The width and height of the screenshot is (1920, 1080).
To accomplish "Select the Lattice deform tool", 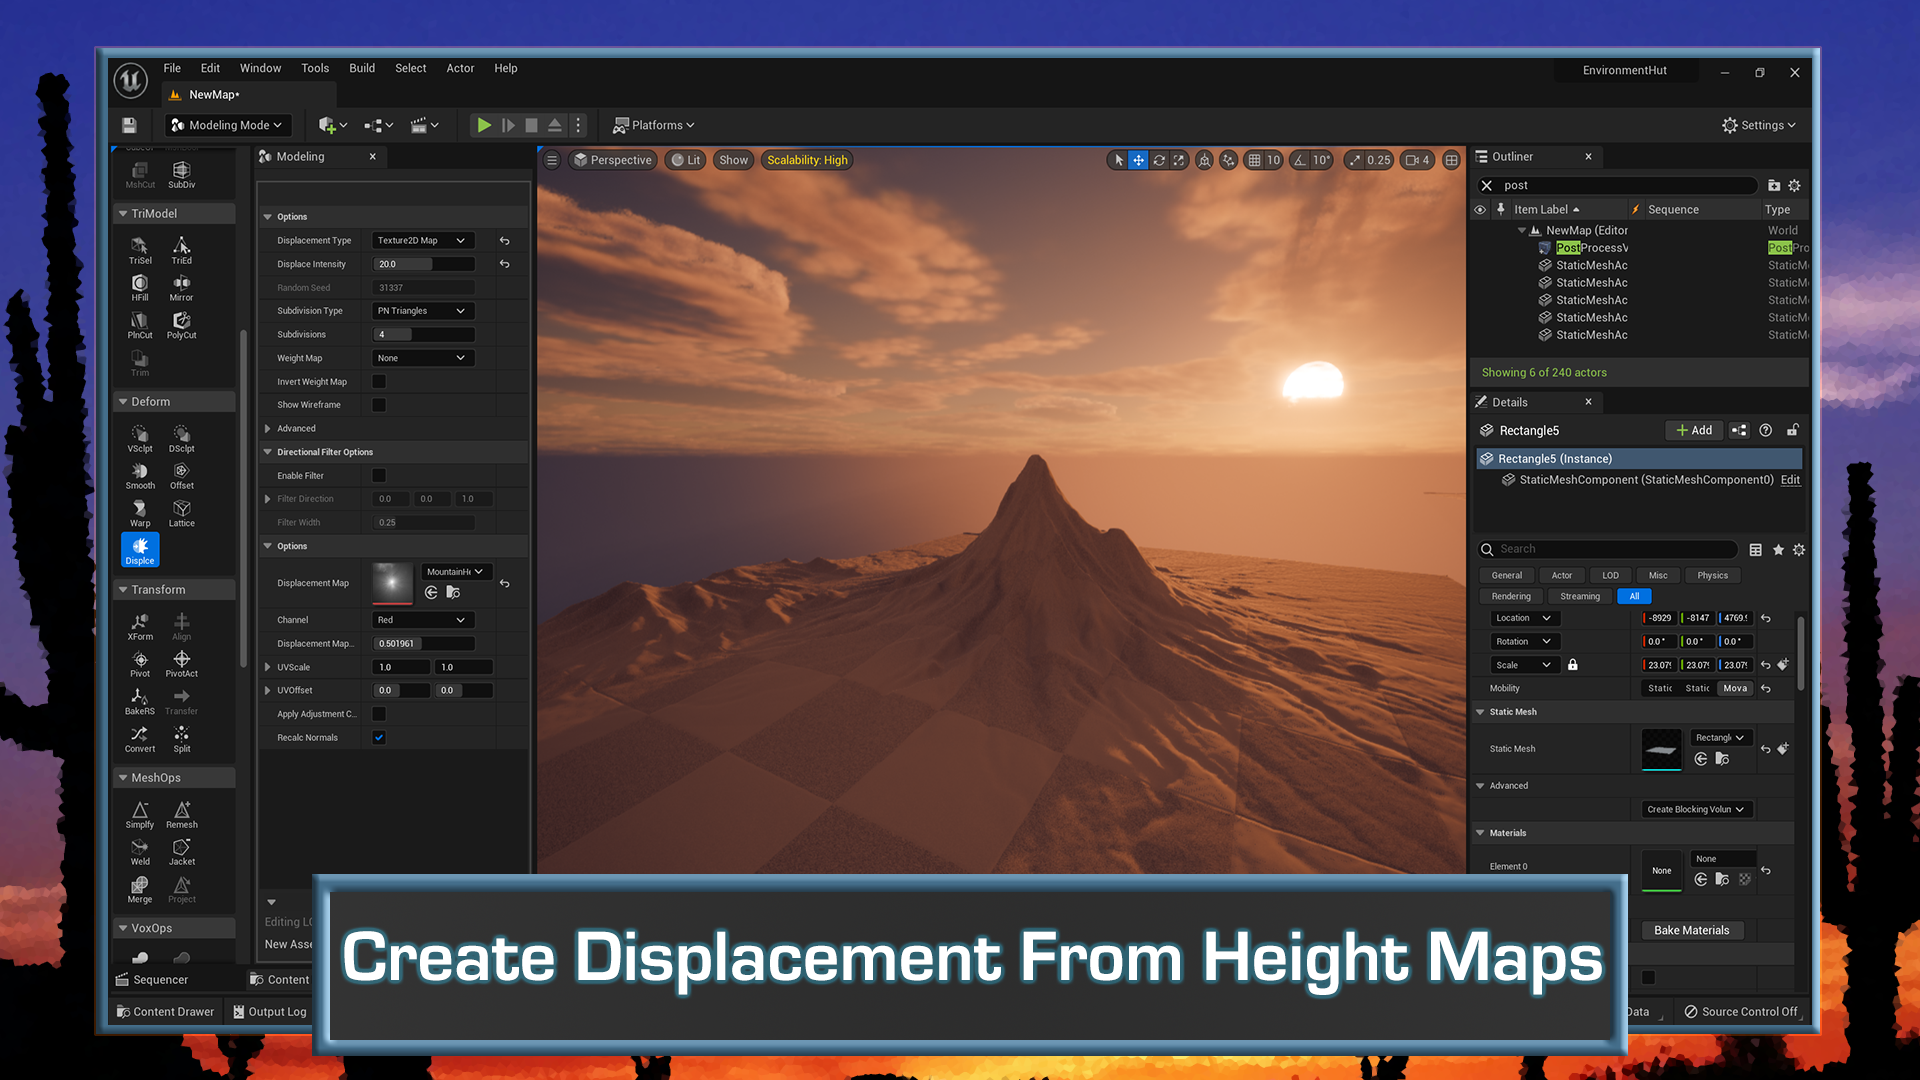I will coord(181,514).
